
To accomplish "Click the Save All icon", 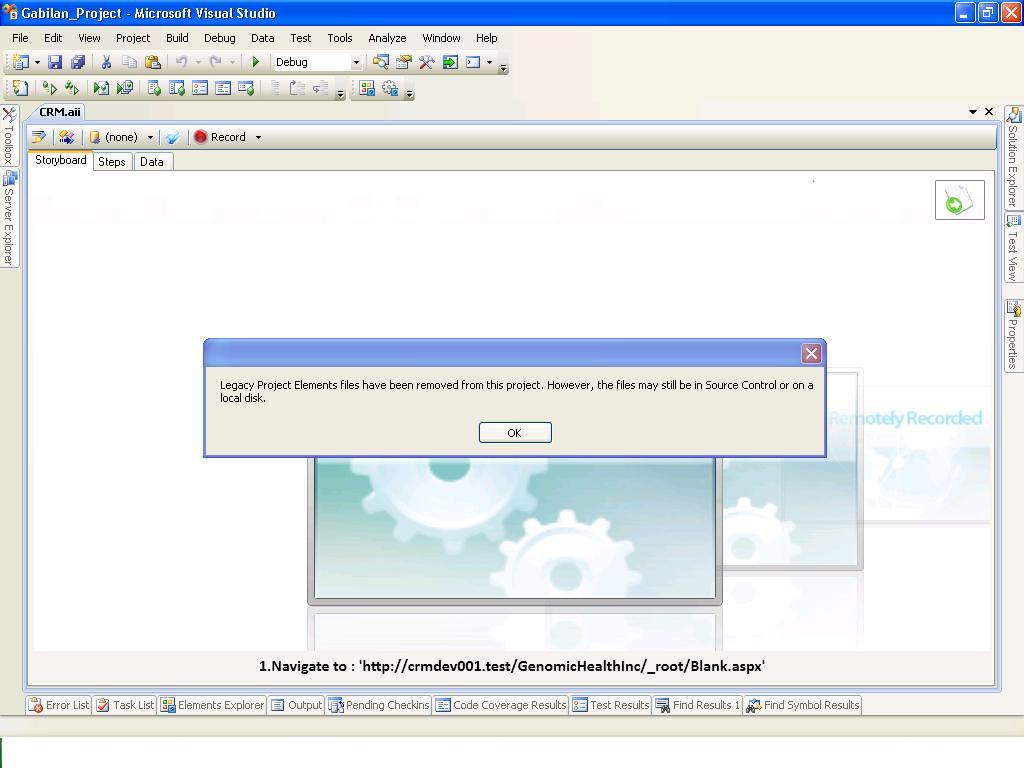I will pyautogui.click(x=78, y=62).
